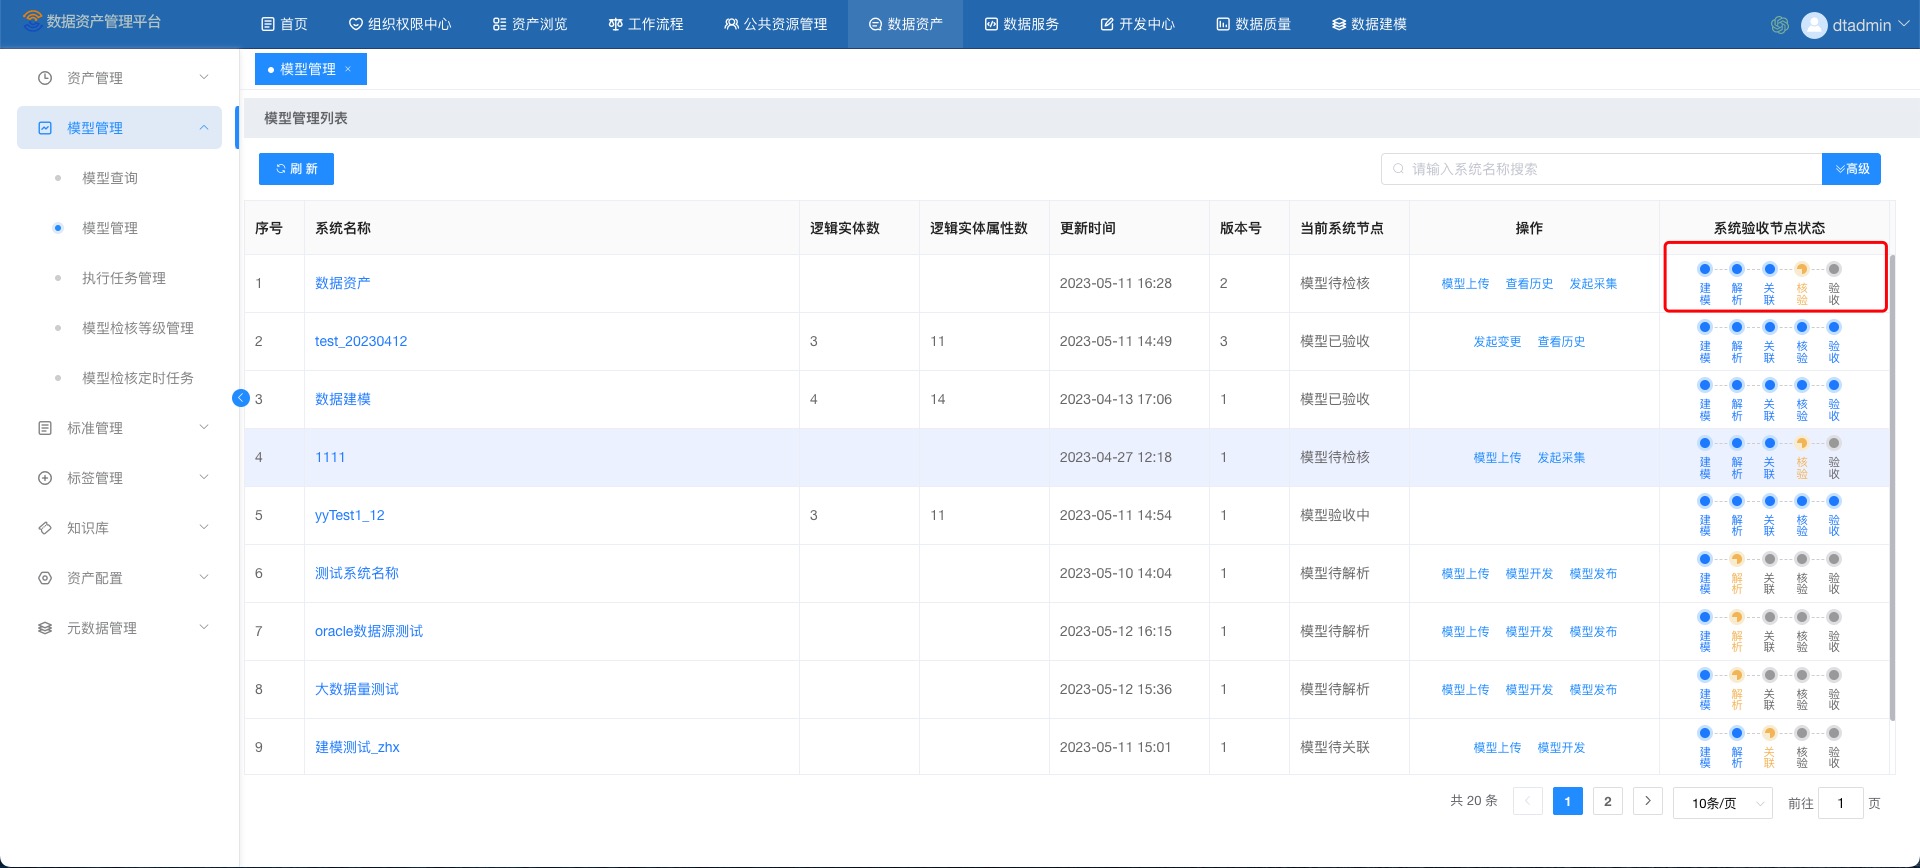Click the 解析 node in yyTest1_12 row
The image size is (1920, 868).
(1737, 501)
